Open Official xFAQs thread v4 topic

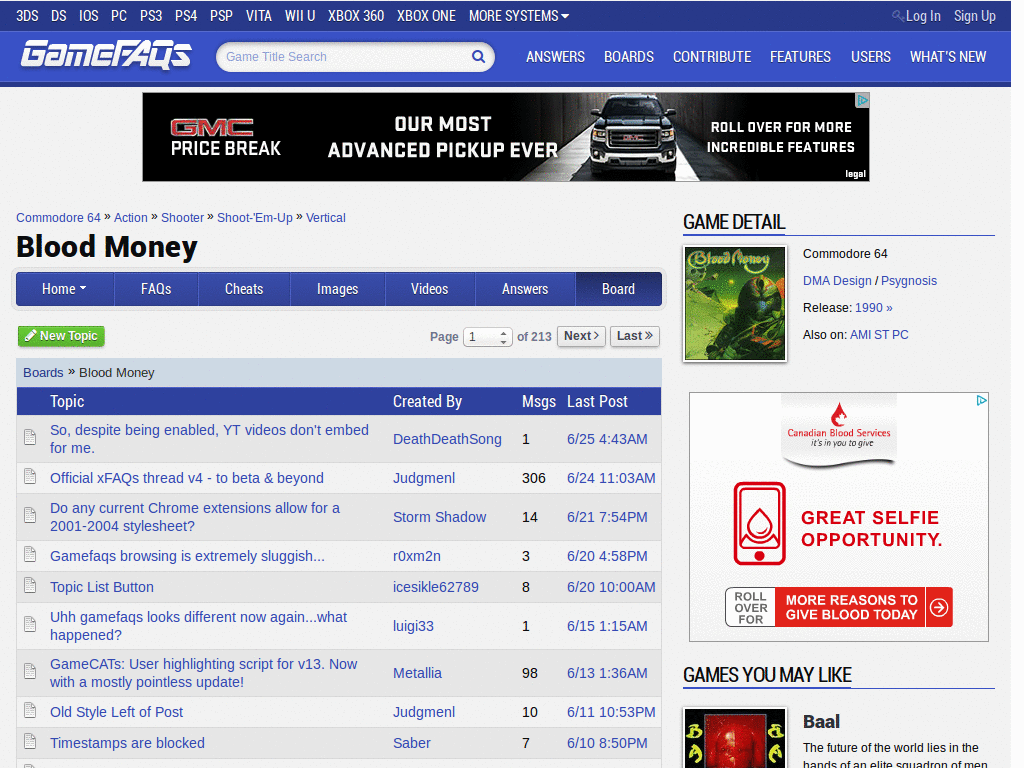point(187,478)
